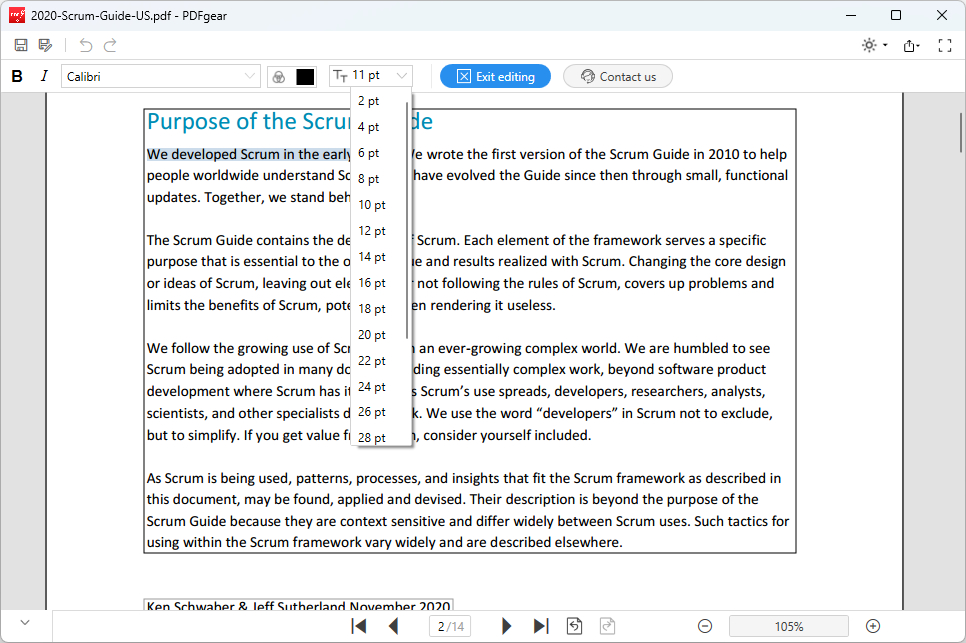Choose 24 pt font size option

(x=372, y=387)
